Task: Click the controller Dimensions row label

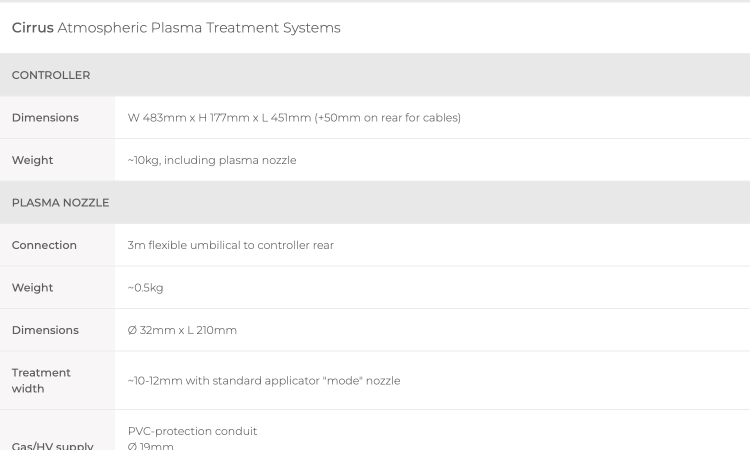Action: tap(45, 118)
